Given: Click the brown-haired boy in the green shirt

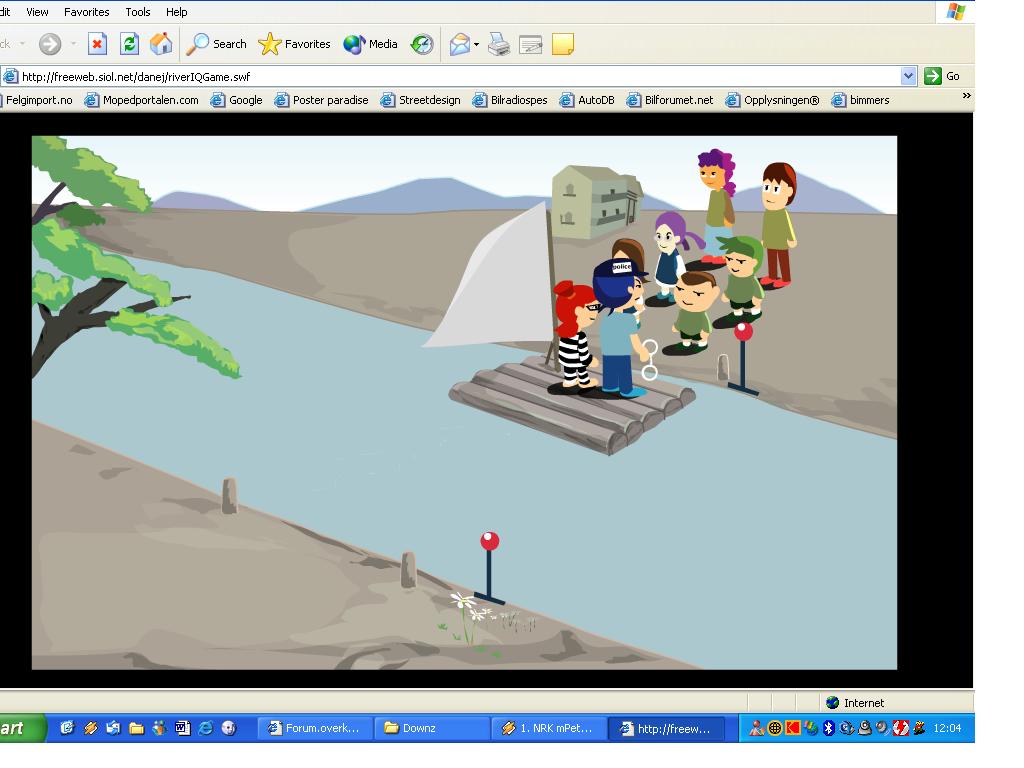Looking at the screenshot, I should click(x=692, y=312).
